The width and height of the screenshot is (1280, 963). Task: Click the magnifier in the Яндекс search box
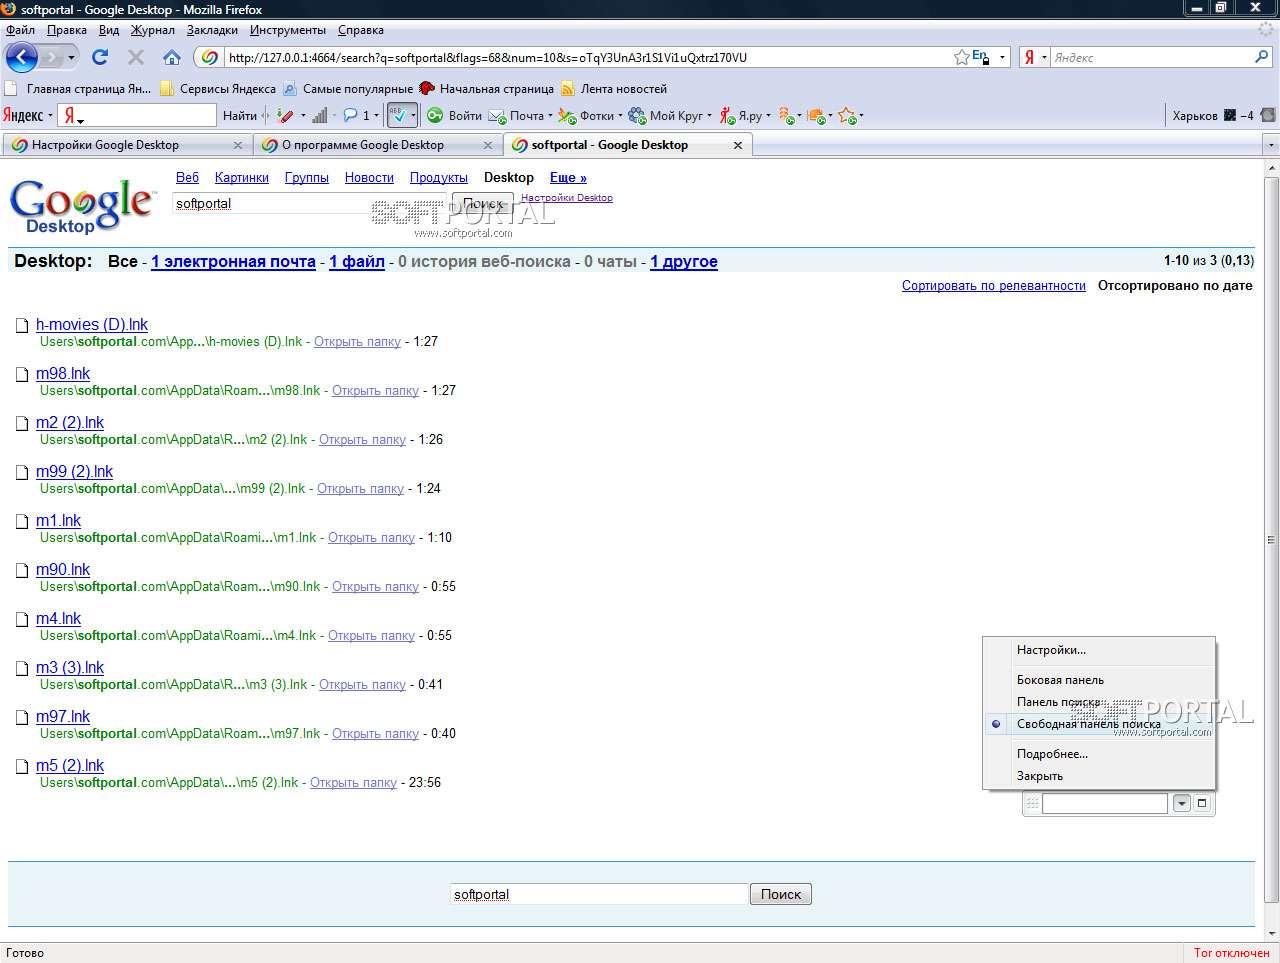[x=1261, y=57]
